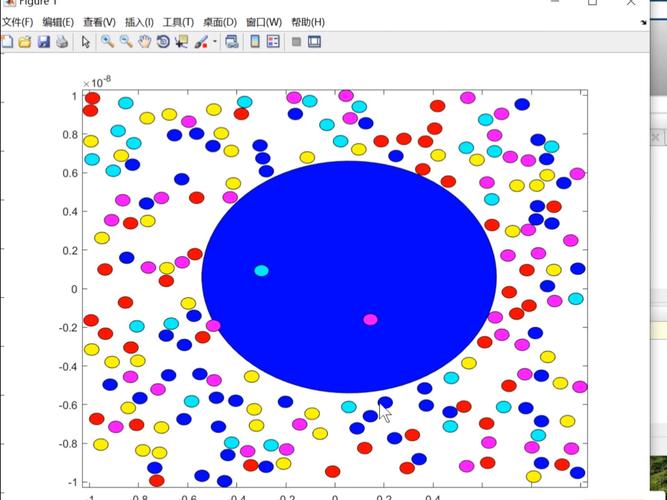Open the 桌面(D) menu
Screen dimensions: 667x500
click(x=220, y=22)
